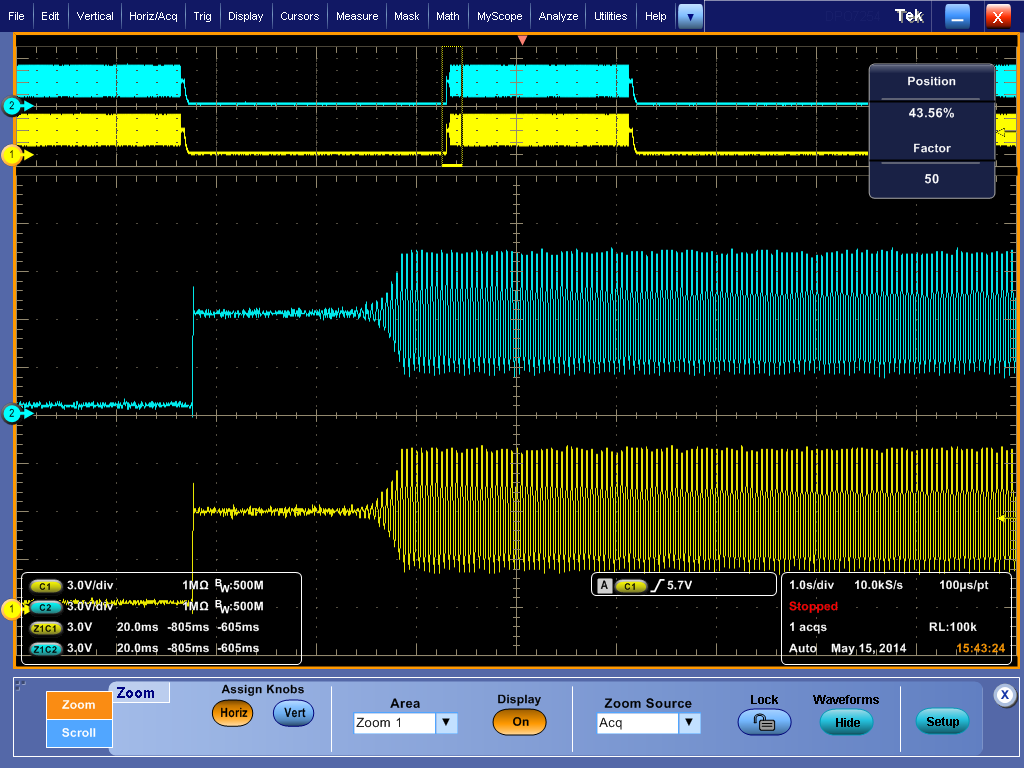Viewport: 1024px width, 768px height.
Task: Open the Measure menu
Action: click(357, 16)
